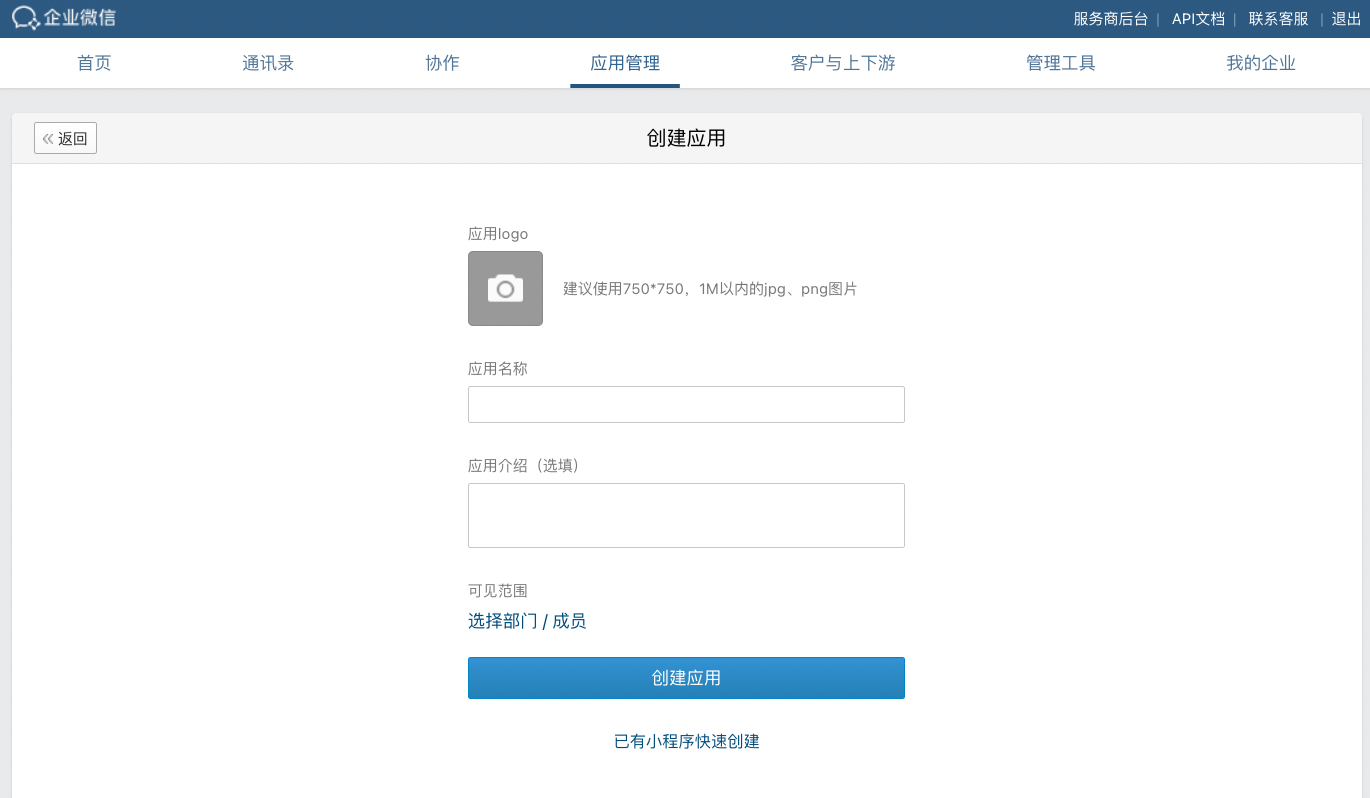This screenshot has height=798, width=1370.
Task: Select the 应用管理 tab
Action: coord(625,63)
